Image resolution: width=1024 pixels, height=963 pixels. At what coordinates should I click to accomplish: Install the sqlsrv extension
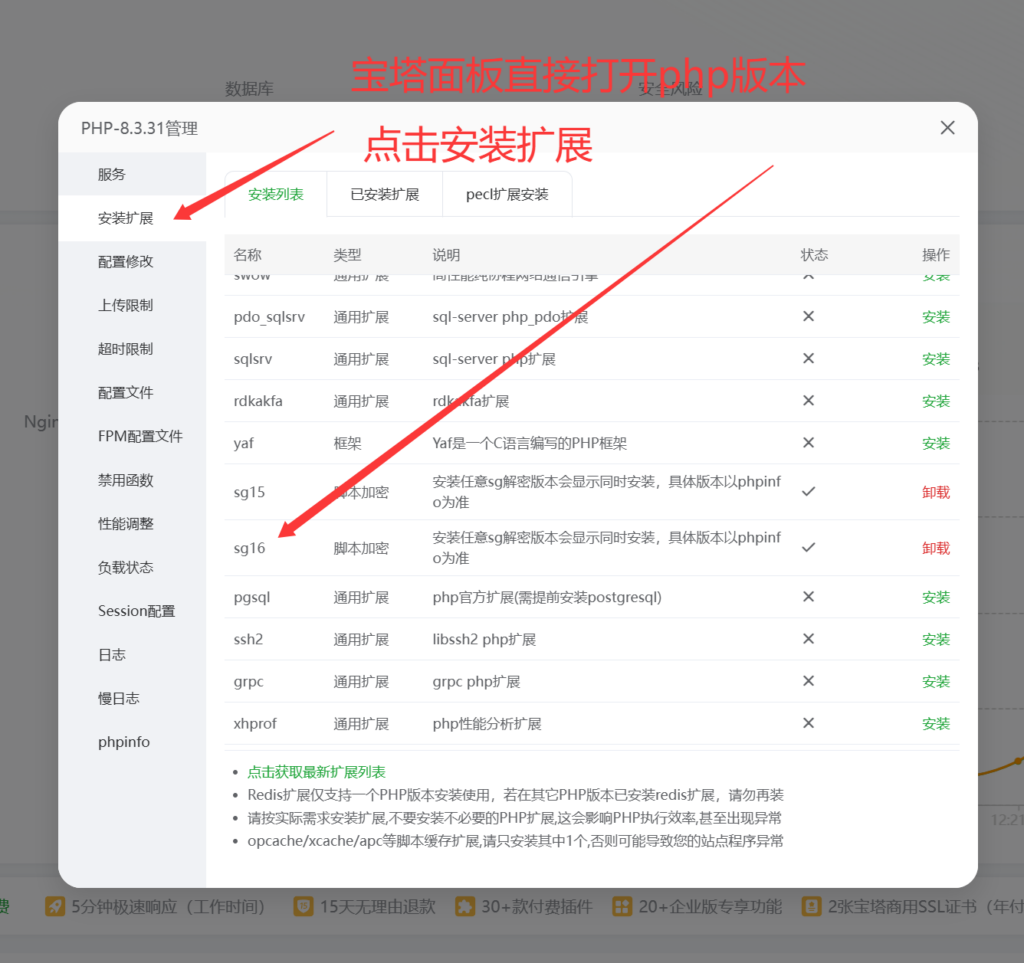tap(936, 359)
